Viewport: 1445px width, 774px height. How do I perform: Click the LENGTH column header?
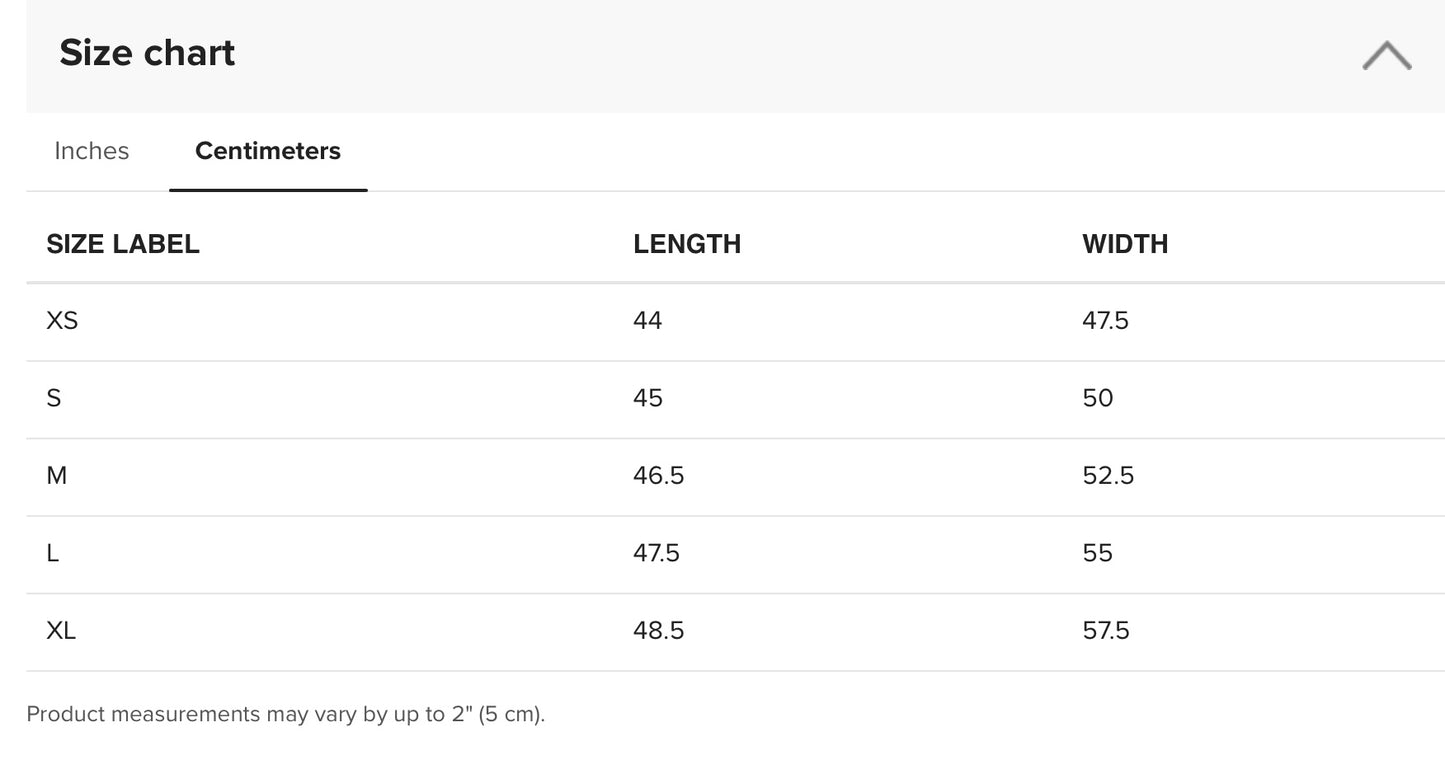pos(687,244)
